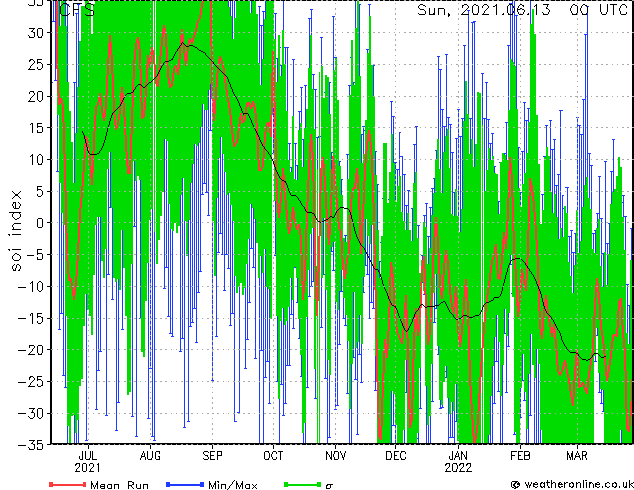Click the MAR axis label
This screenshot has height=490, width=634.
[x=577, y=456]
